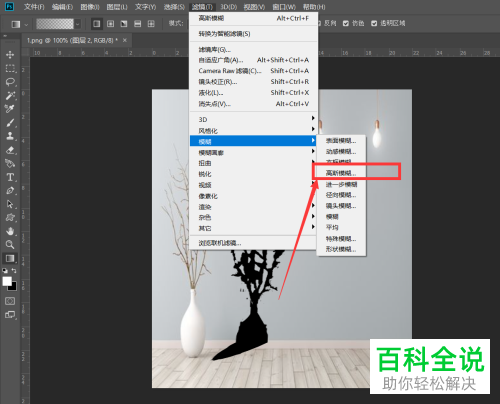Choose 液化(L)... liquify filter
Screen dimensions: 500x404
coord(252,93)
